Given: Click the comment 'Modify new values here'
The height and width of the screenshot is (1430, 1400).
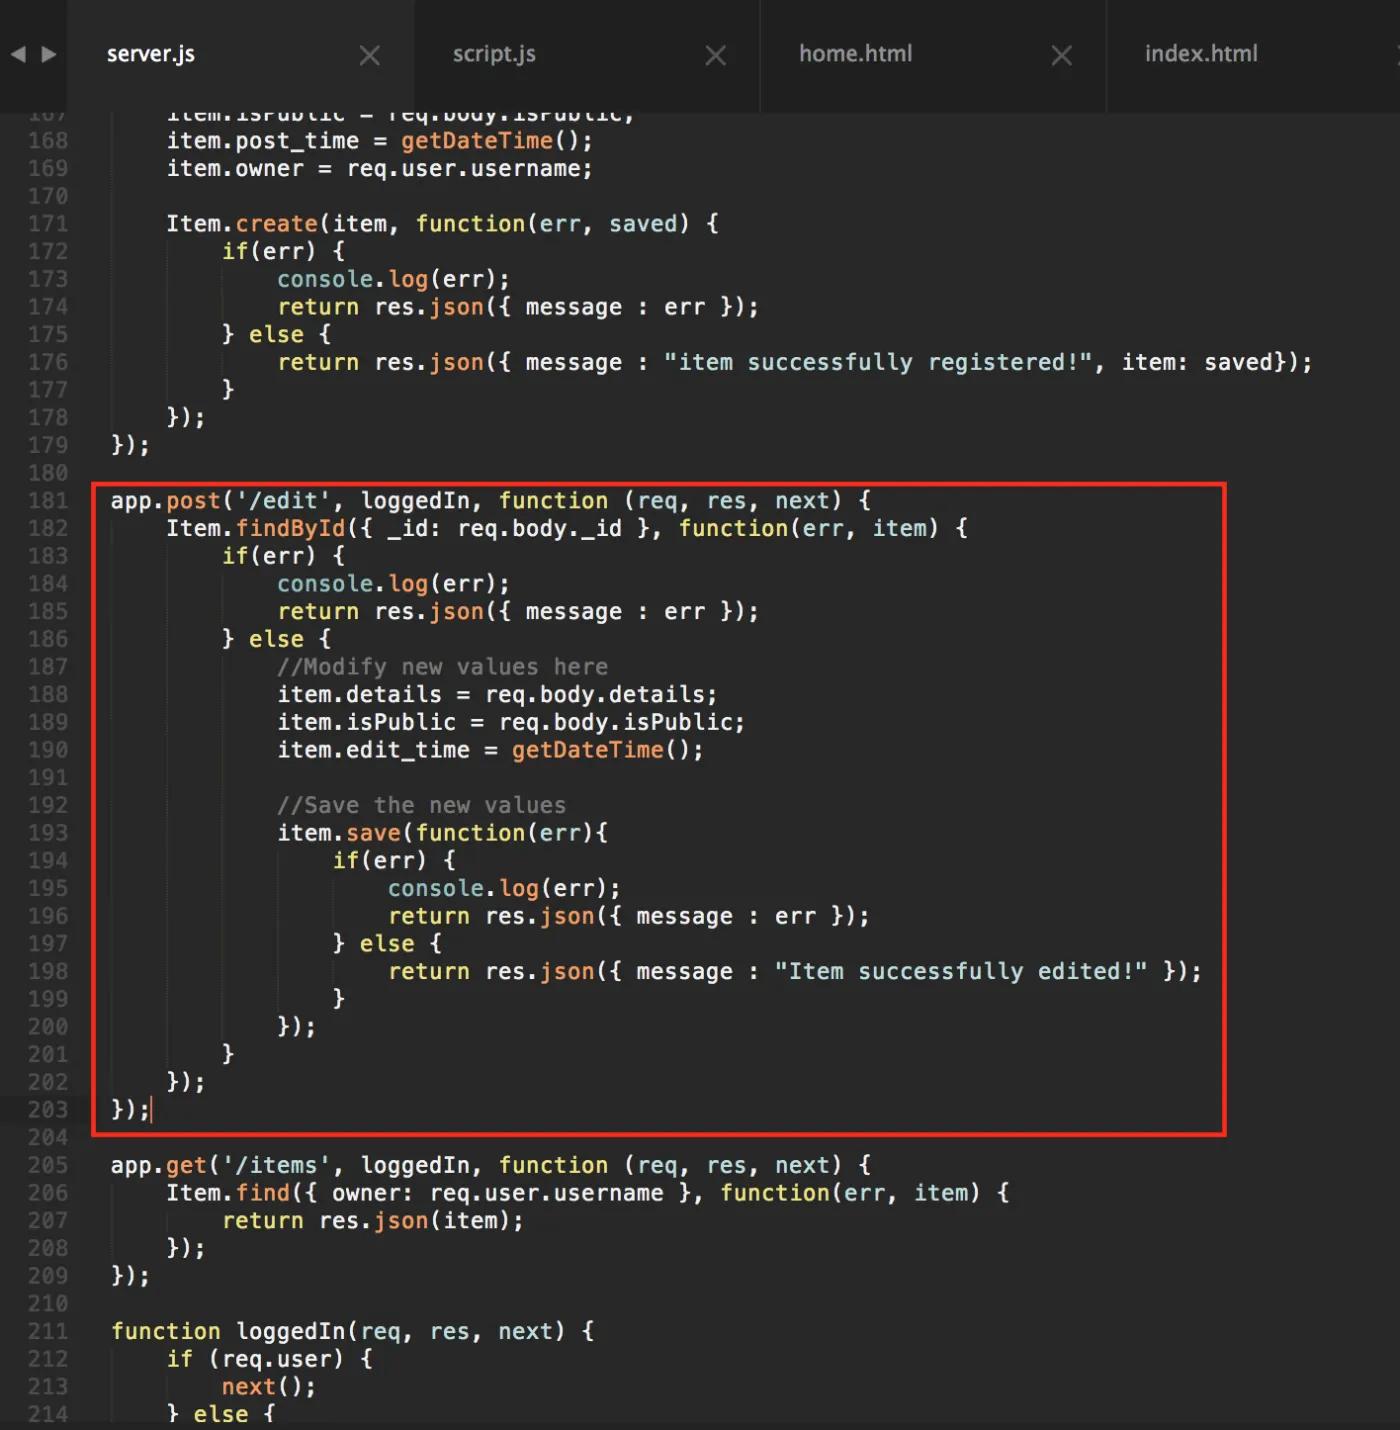Looking at the screenshot, I should tap(443, 667).
